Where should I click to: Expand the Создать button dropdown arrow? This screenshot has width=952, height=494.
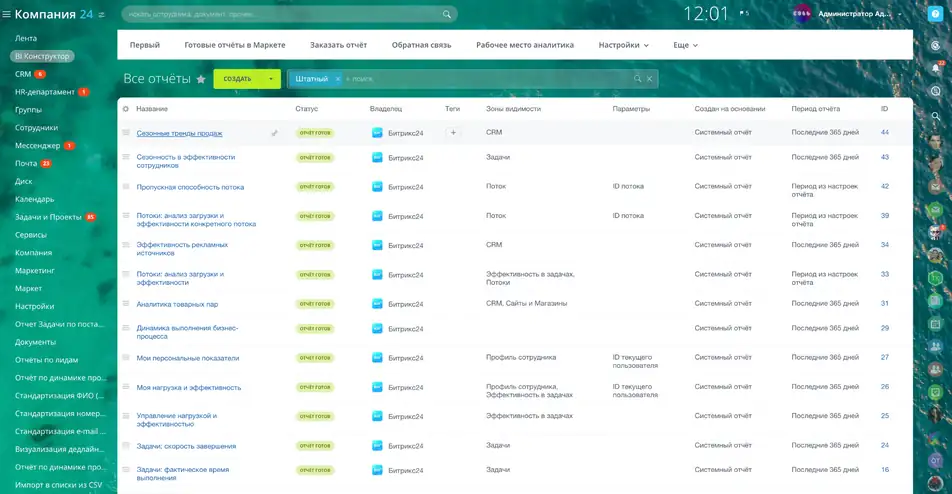270,79
